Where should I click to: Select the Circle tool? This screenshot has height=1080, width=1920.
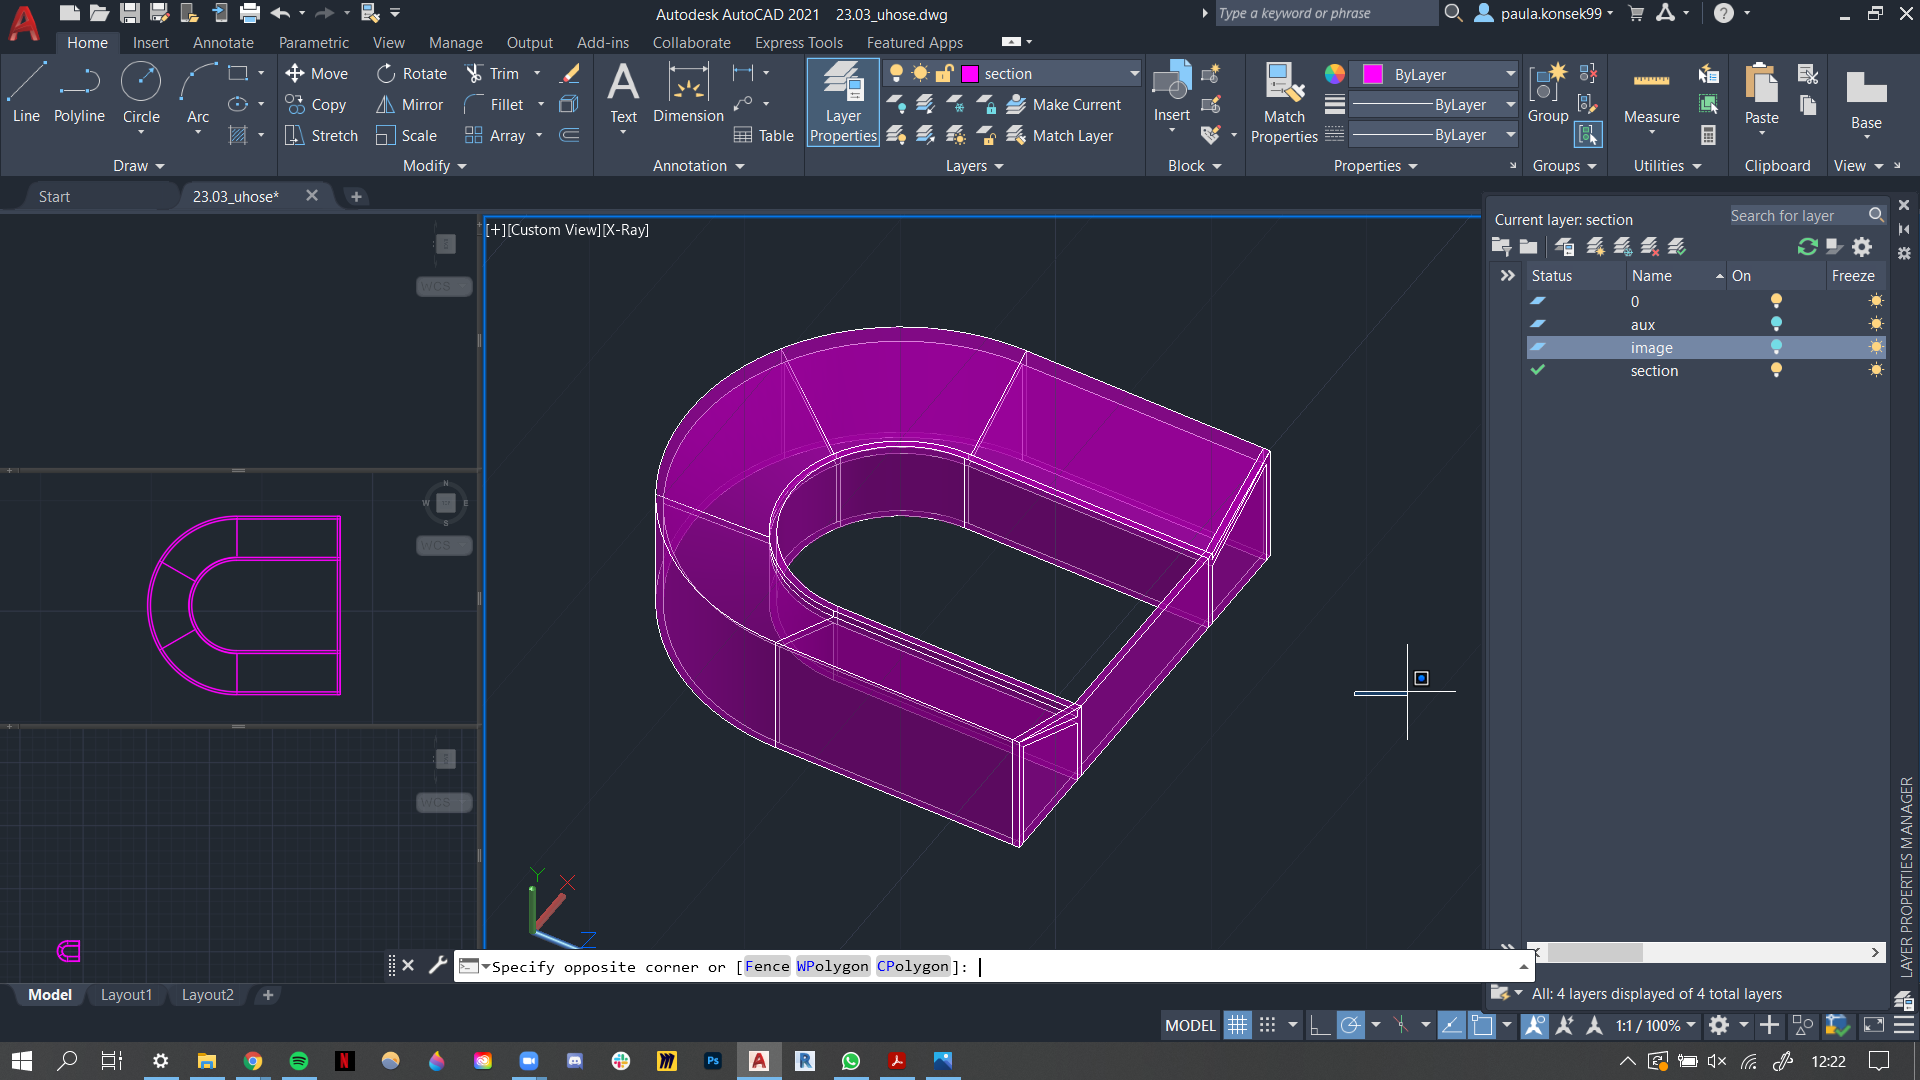[141, 92]
